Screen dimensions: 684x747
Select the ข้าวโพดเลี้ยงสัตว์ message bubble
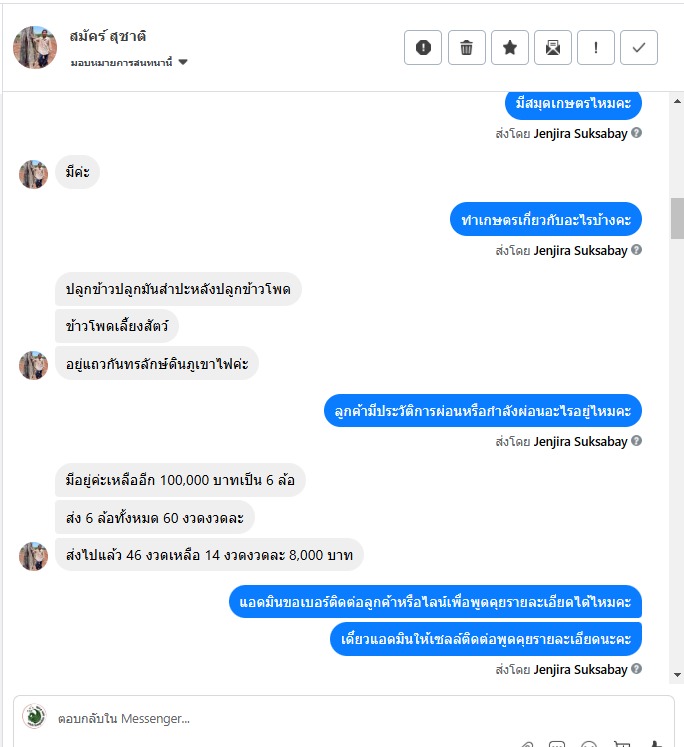click(x=117, y=326)
